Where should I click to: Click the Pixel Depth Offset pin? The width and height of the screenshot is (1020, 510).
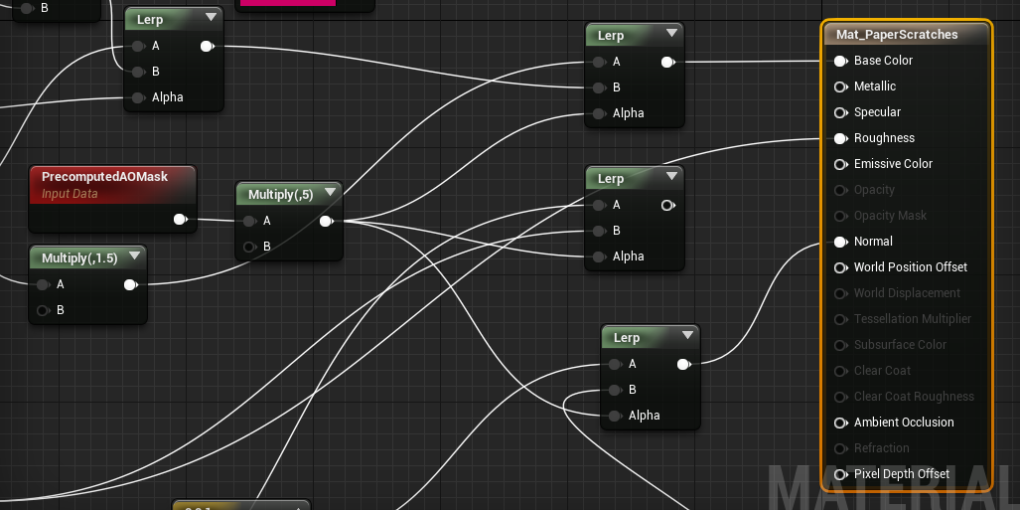click(x=840, y=474)
